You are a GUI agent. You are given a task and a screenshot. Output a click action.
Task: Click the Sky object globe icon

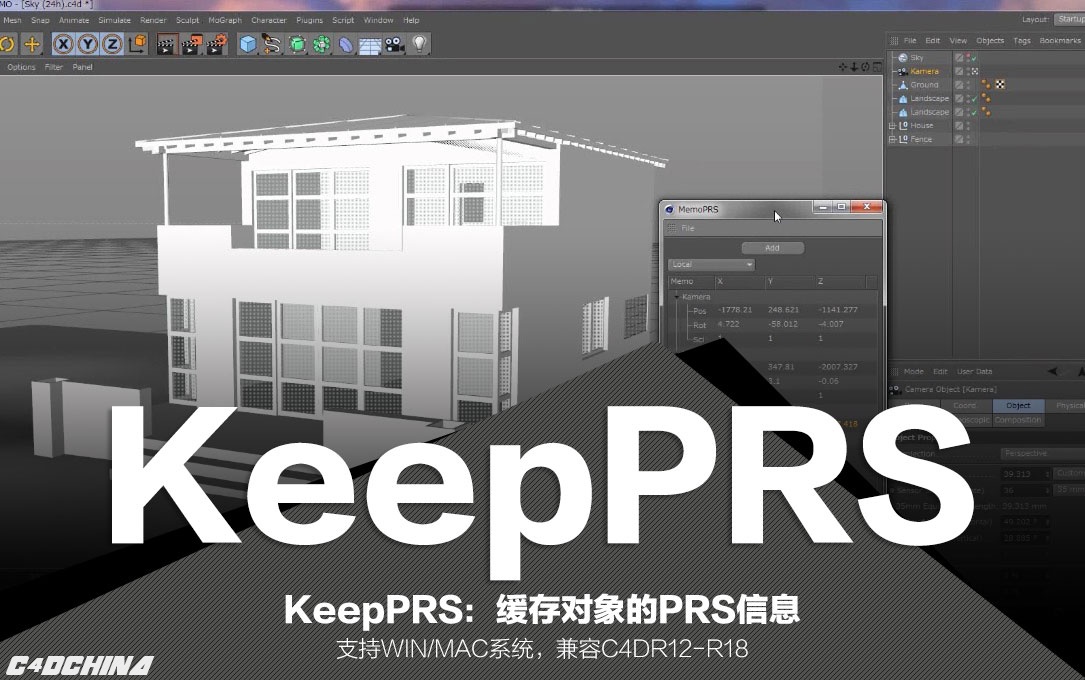coord(903,58)
